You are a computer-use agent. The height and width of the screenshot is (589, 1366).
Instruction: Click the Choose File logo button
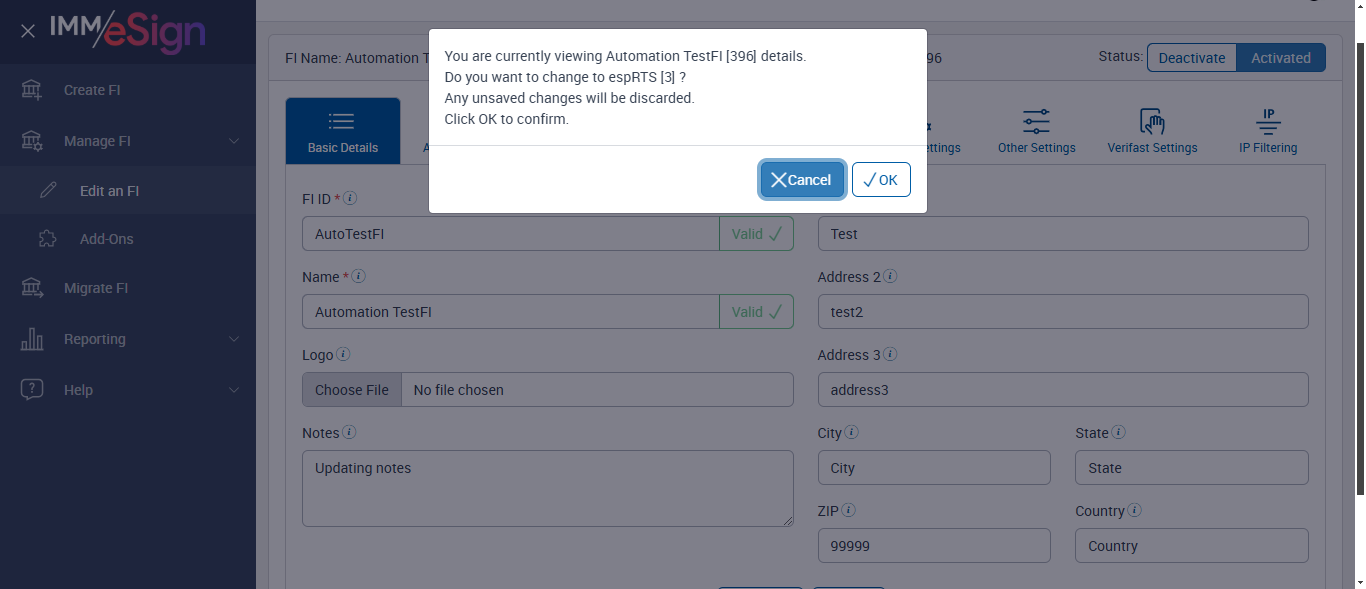[352, 390]
